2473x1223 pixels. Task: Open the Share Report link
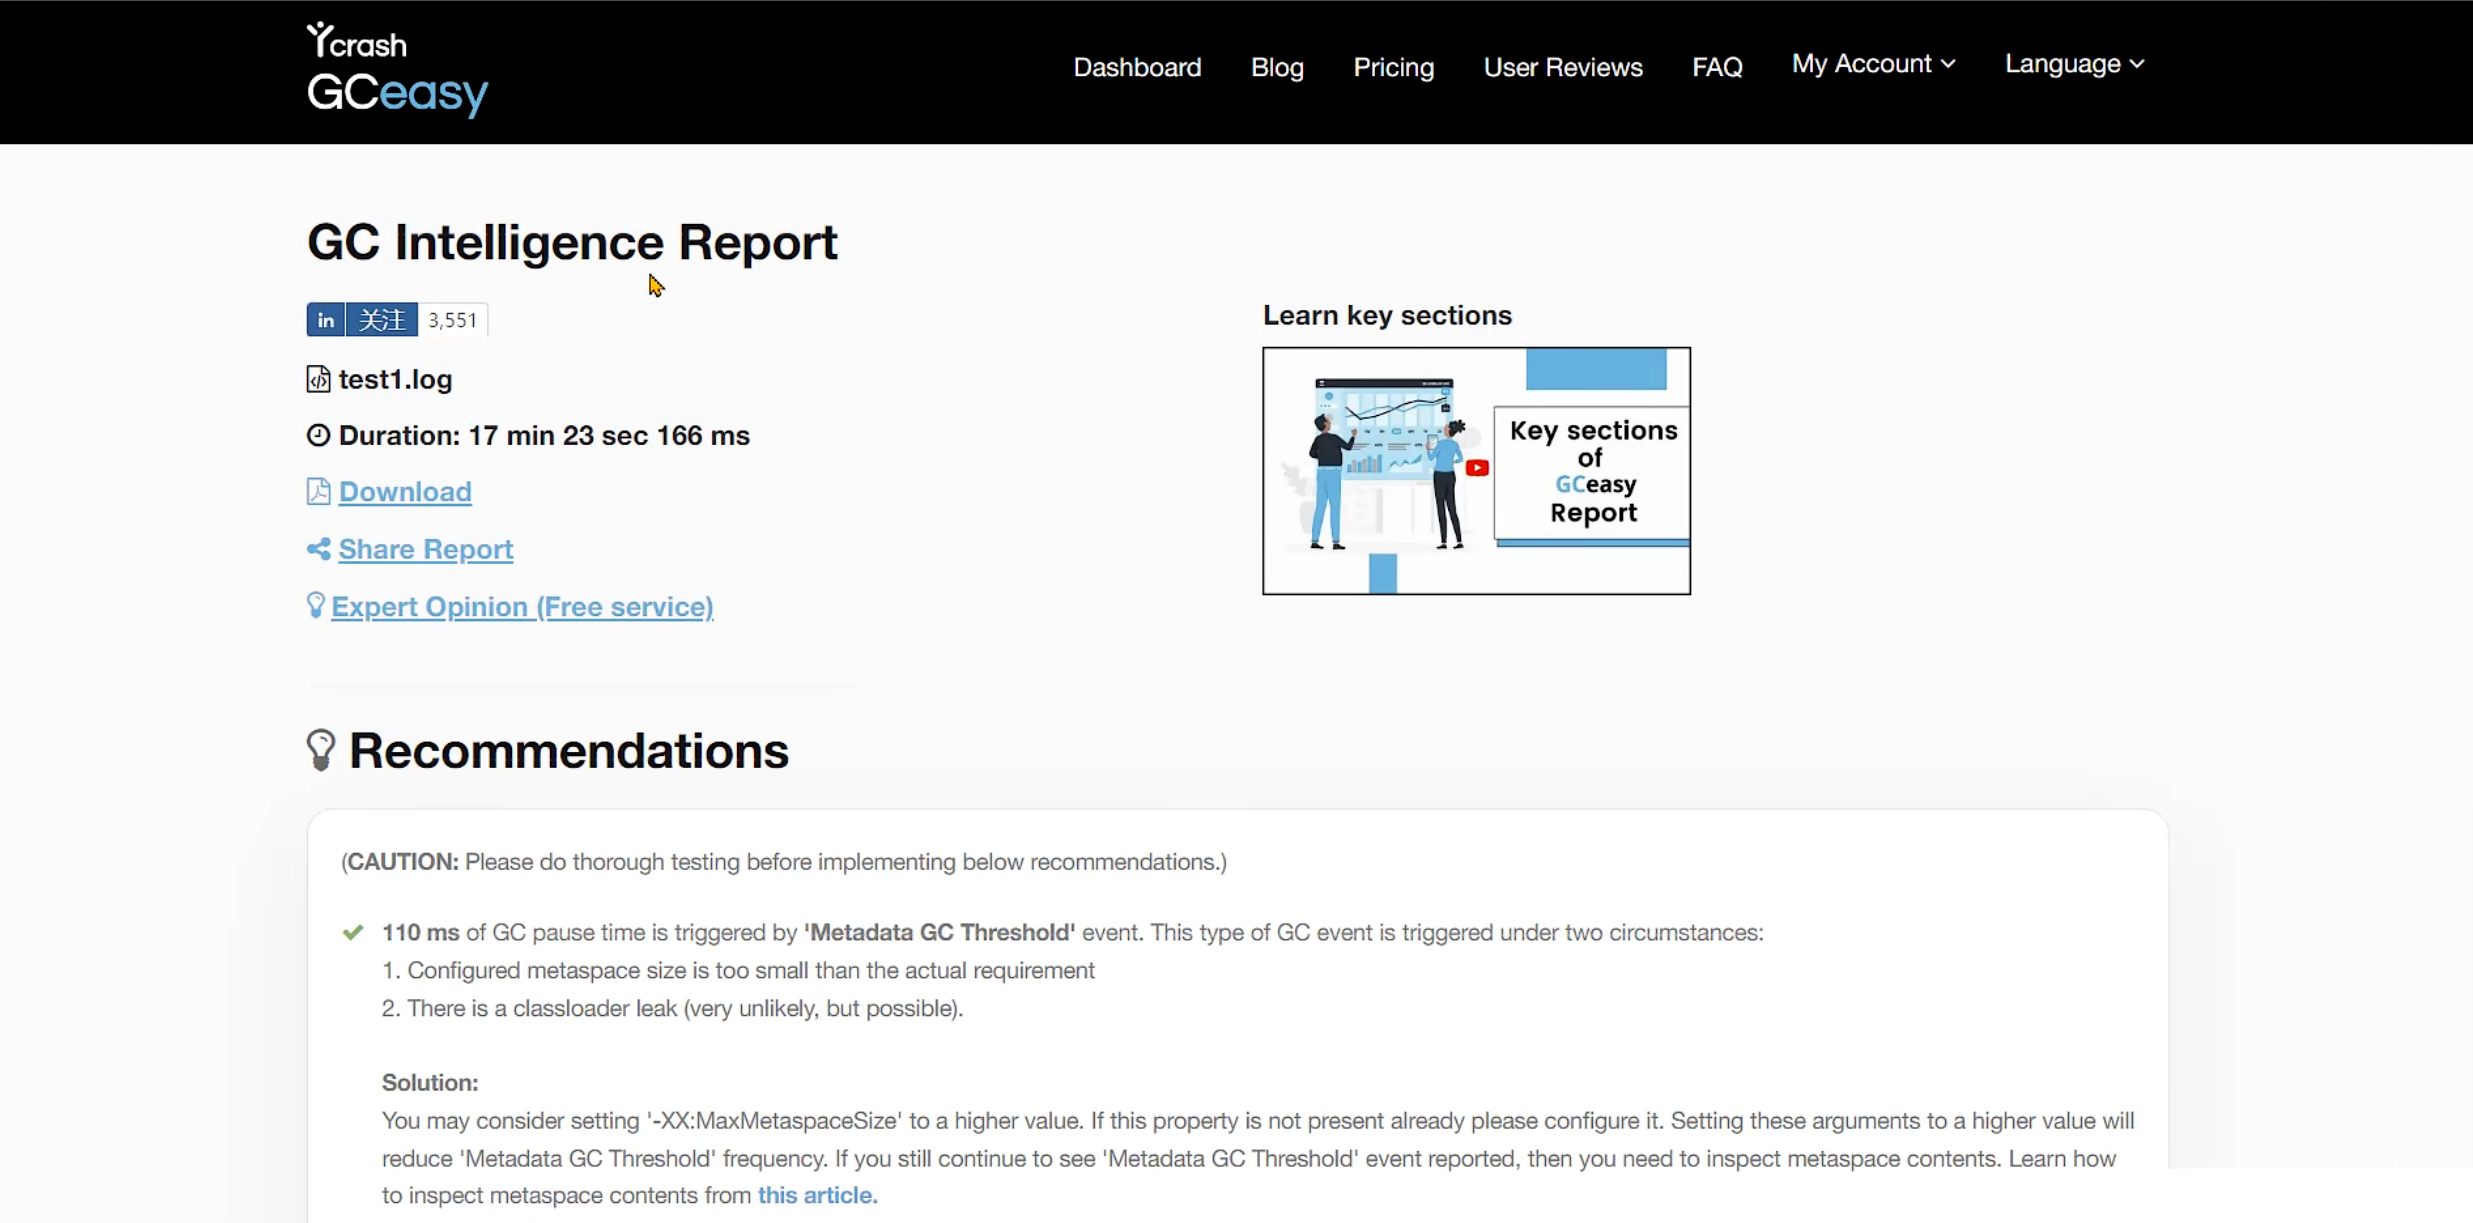[426, 549]
